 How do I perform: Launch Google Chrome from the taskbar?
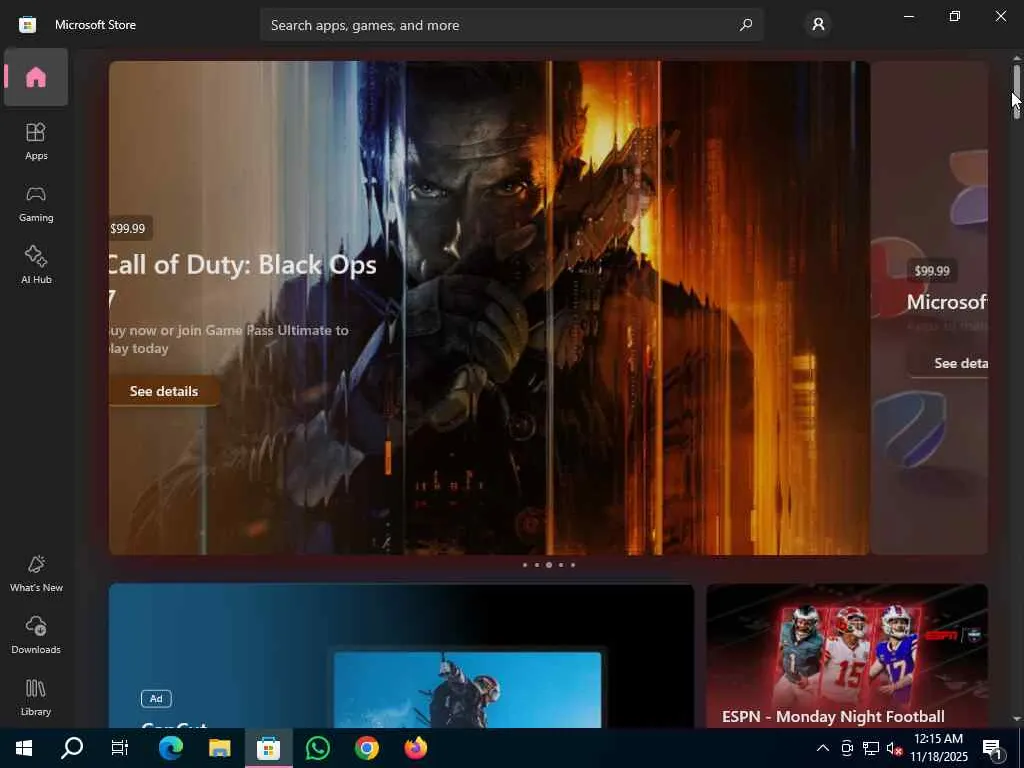(366, 748)
